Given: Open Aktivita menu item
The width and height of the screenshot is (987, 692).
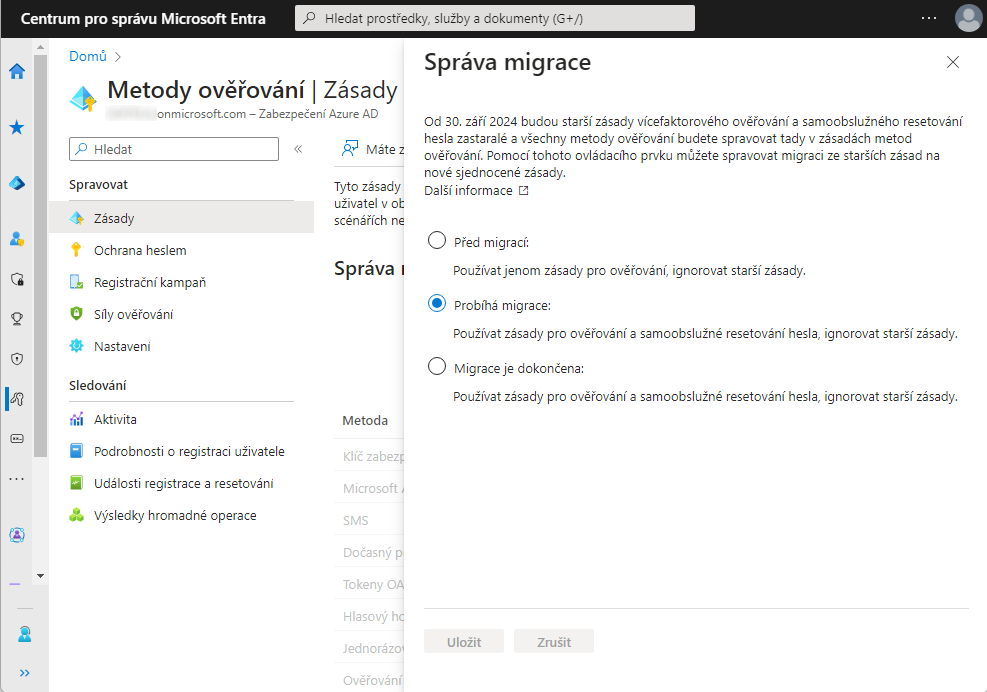Looking at the screenshot, I should 181,419.
